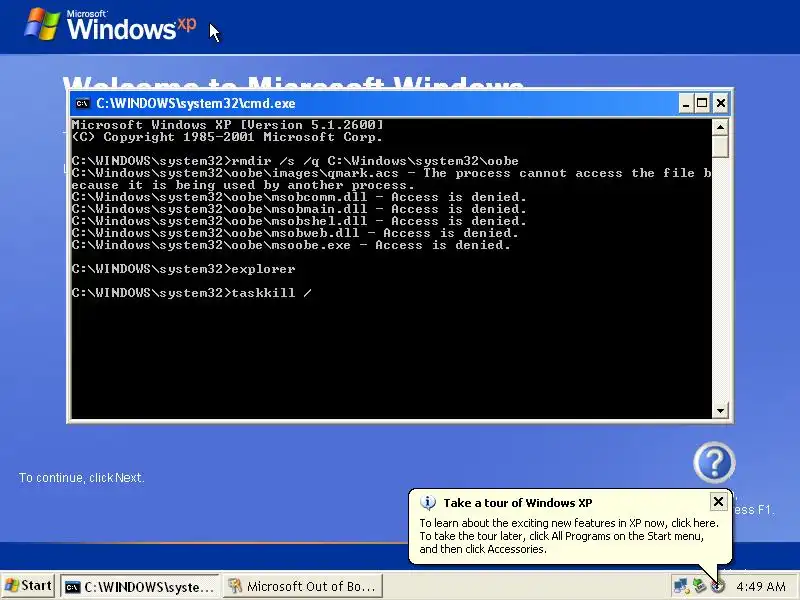Switch to the Microsoft Out of Box taskbar button

pyautogui.click(x=303, y=587)
